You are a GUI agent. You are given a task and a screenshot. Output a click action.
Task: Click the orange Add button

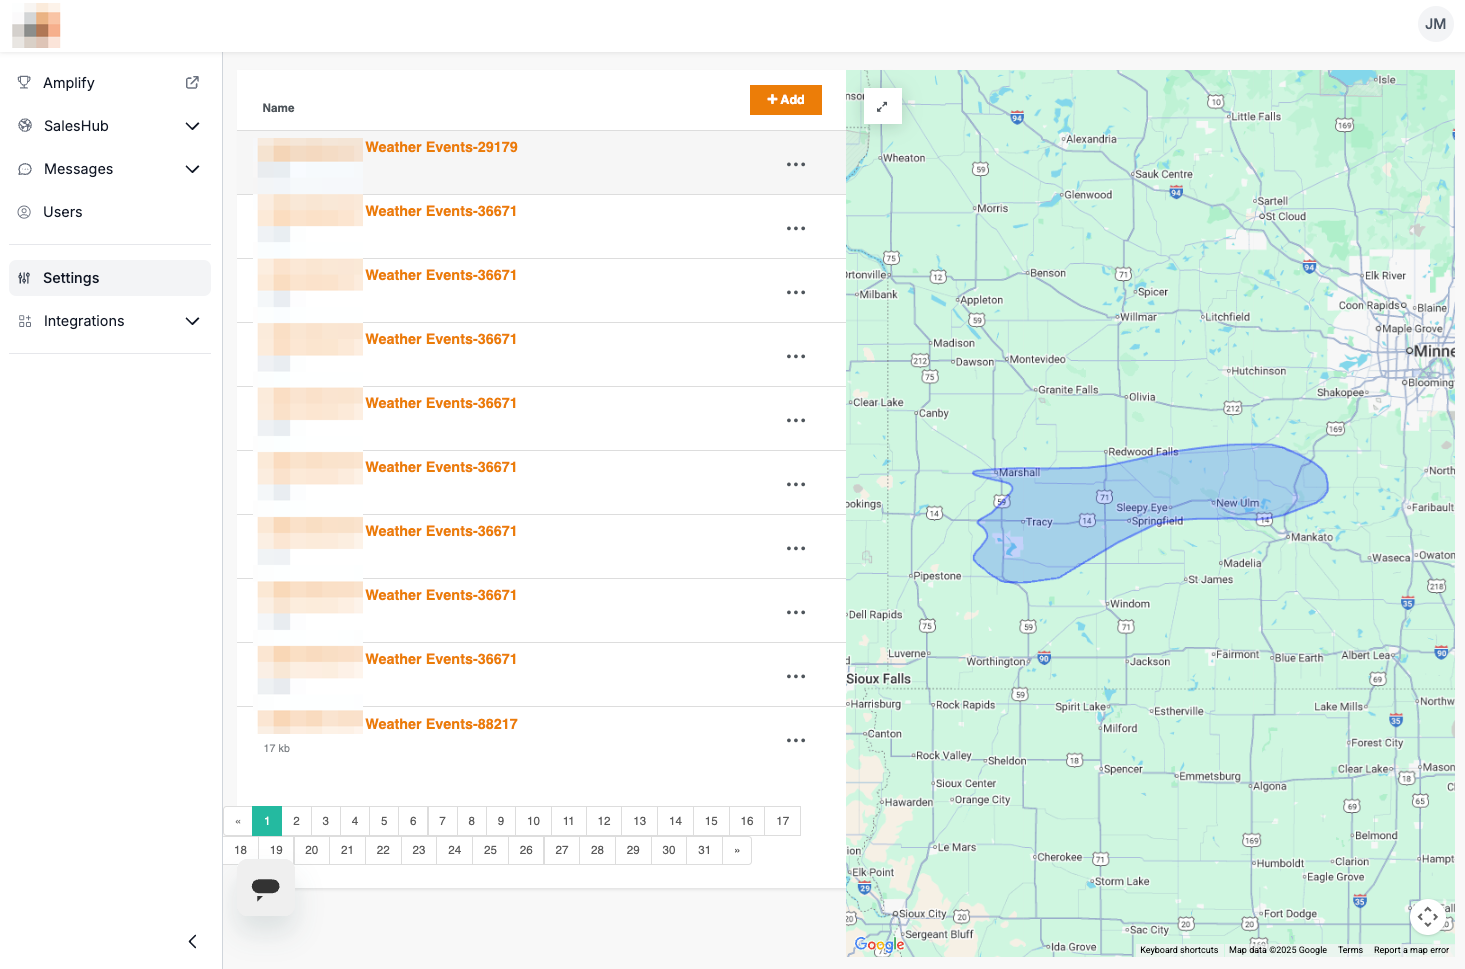(x=785, y=100)
